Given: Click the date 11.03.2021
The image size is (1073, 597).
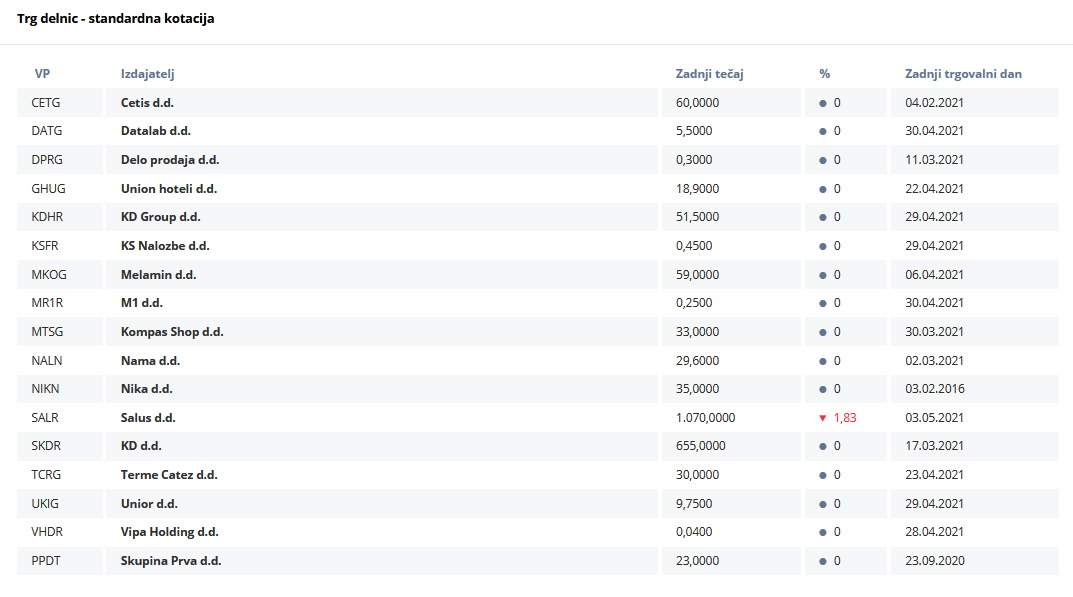Looking at the screenshot, I should pyautogui.click(x=934, y=160).
